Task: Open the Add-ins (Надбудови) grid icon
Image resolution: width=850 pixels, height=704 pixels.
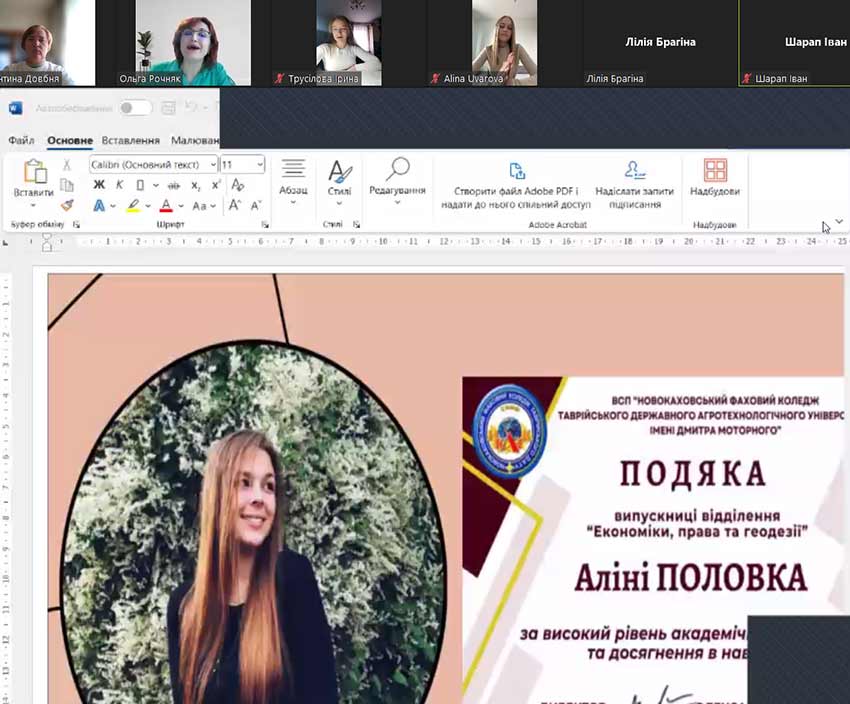Action: [x=715, y=171]
